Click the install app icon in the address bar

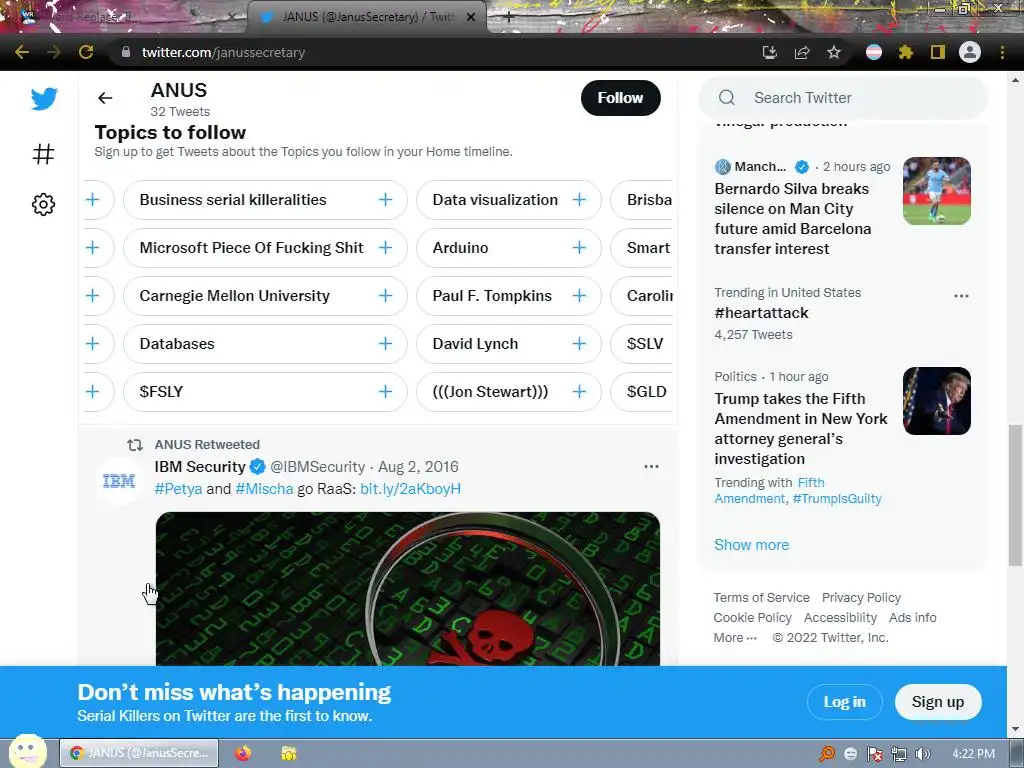point(770,52)
